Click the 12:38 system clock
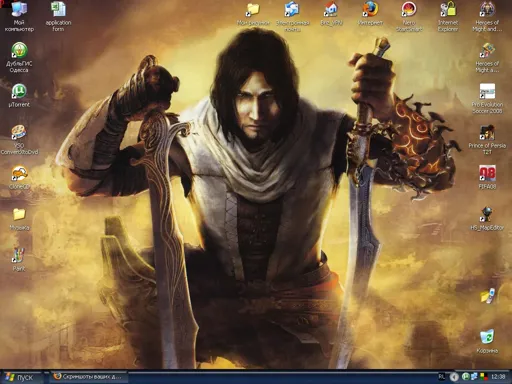Screen dimensions: 512x384 pyautogui.click(x=498, y=377)
